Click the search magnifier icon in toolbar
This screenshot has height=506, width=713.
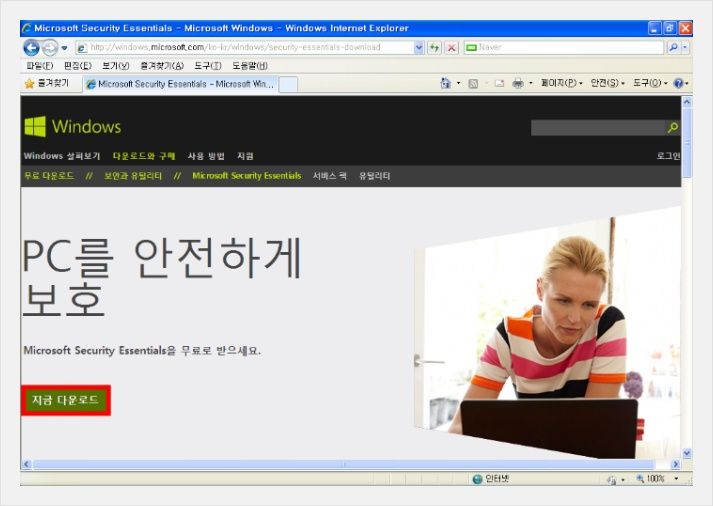click(x=673, y=47)
